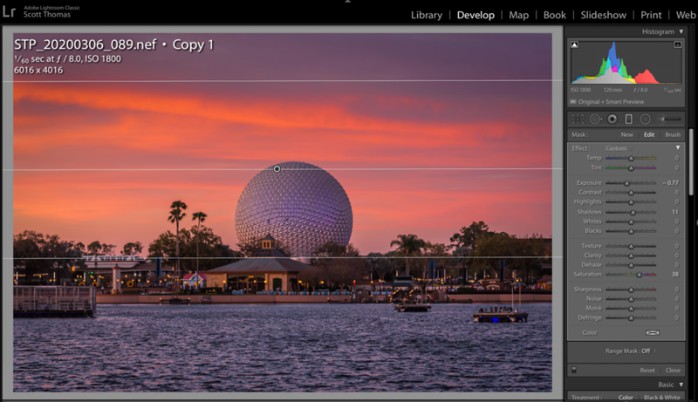Click the Highlights slider handle
The image size is (698, 402).
coord(631,203)
